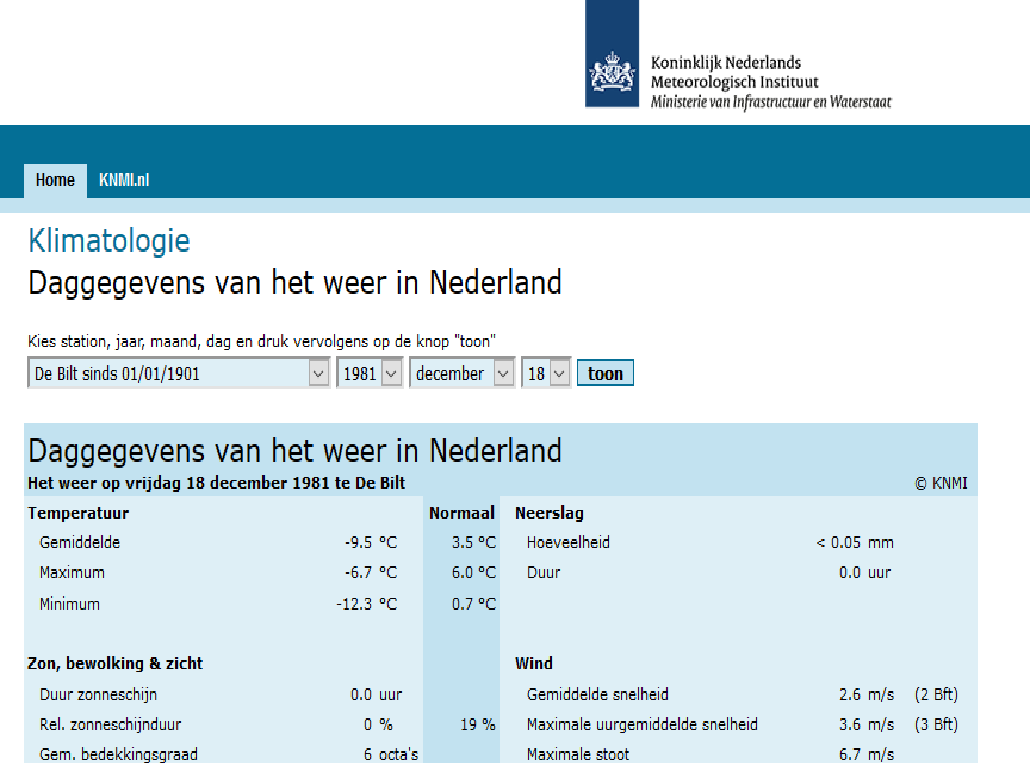The image size is (1030, 763).
Task: Select the (3 Bft) Beaufort value
Action: 936,725
